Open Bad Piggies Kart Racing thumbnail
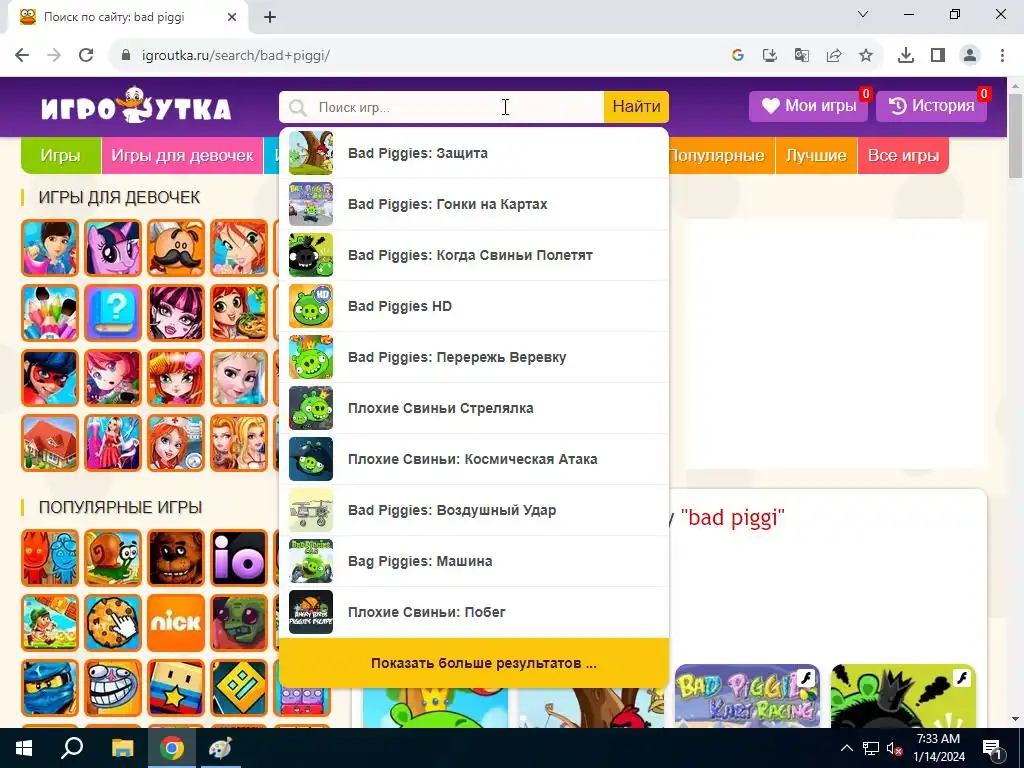The image size is (1024, 768). pos(747,696)
